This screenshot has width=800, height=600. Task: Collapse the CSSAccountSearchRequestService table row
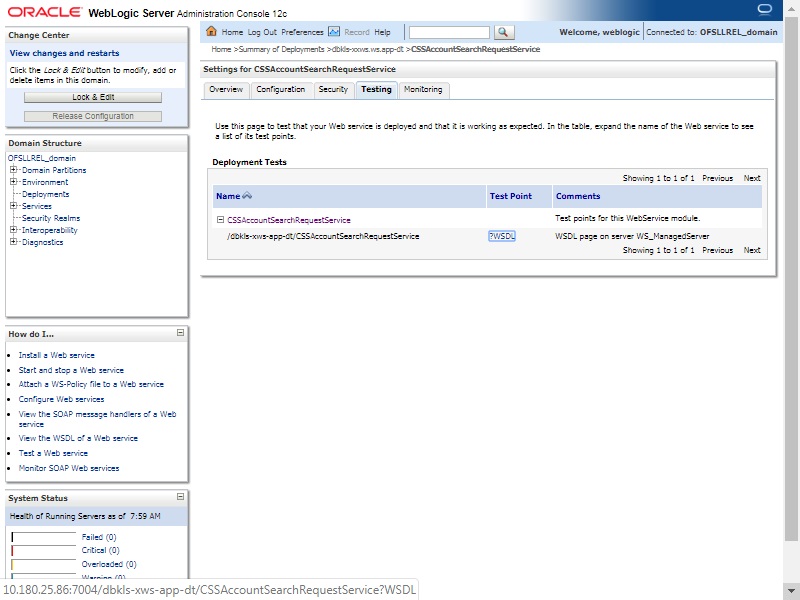click(x=220, y=220)
